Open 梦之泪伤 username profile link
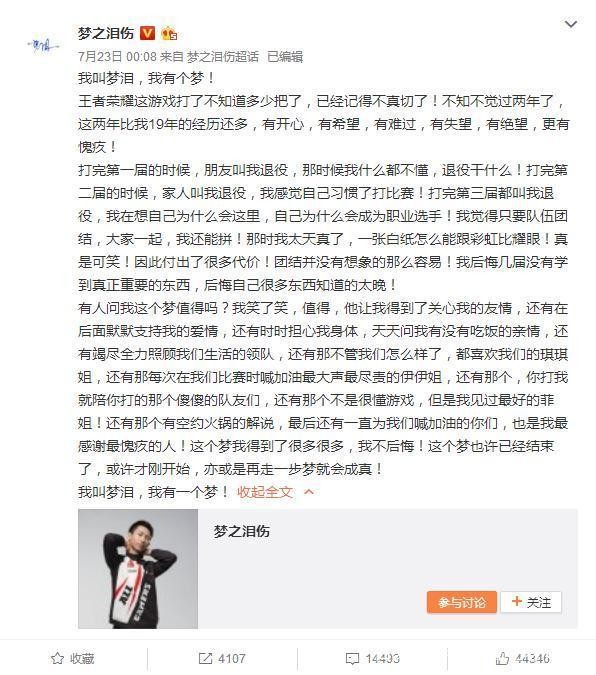The image size is (596, 675). point(106,33)
